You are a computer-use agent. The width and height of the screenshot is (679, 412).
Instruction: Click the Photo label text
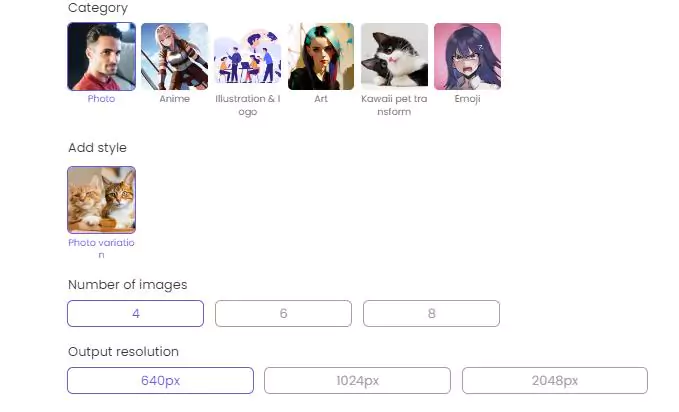coord(101,99)
